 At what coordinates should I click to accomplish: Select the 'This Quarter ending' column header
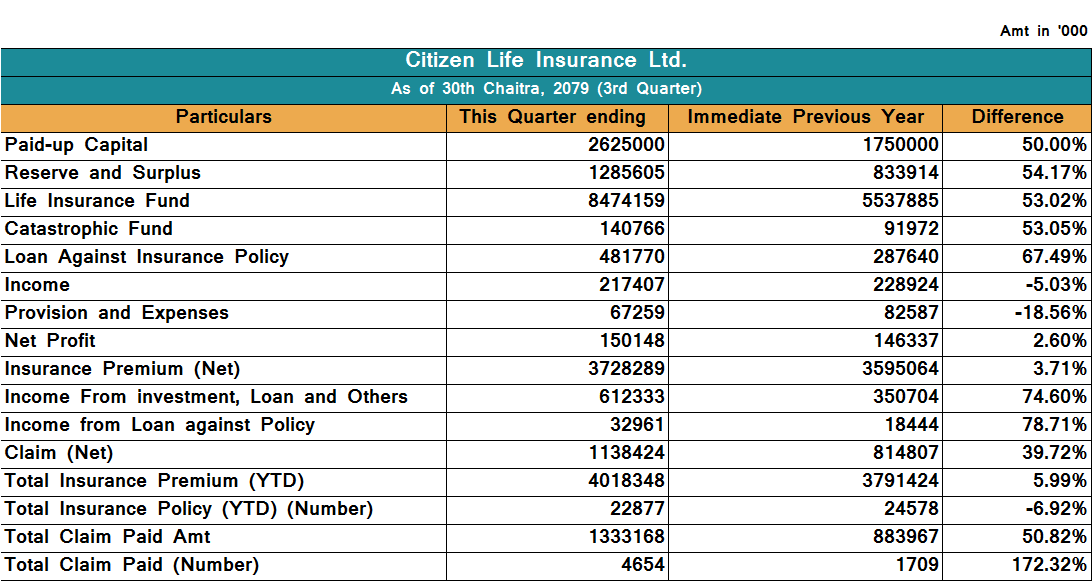tap(553, 117)
